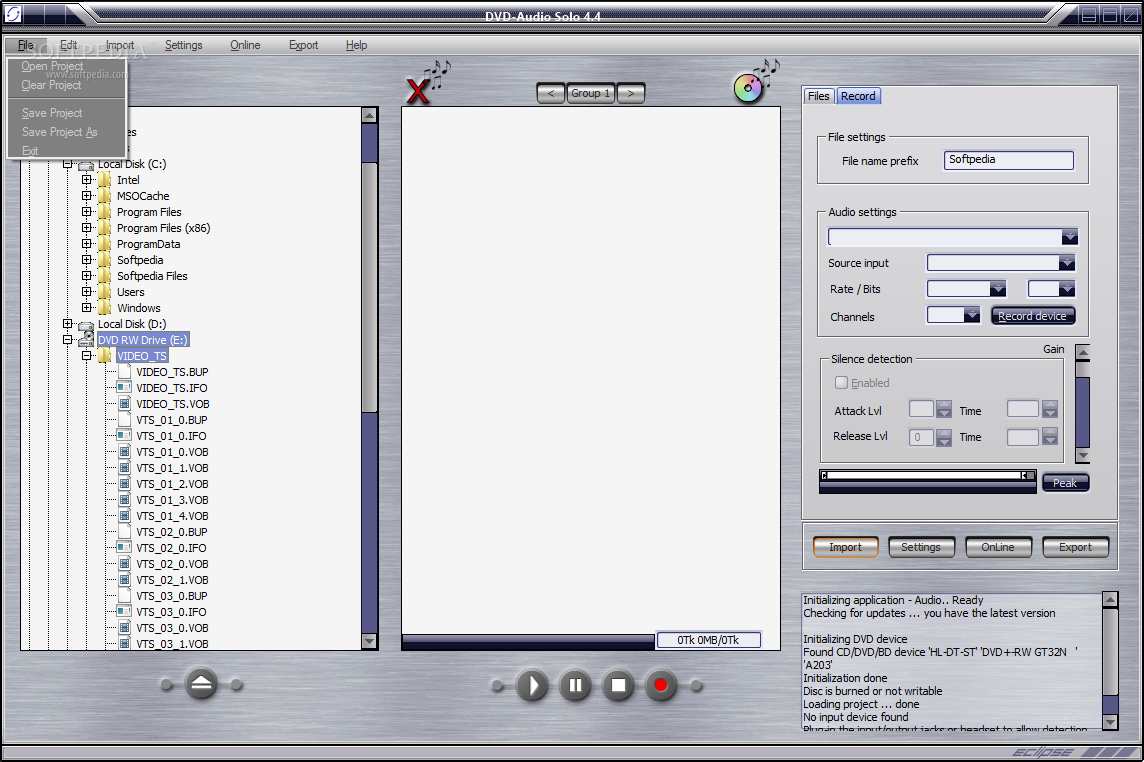The width and height of the screenshot is (1144, 762).
Task: Click the VTS_01_0.IFO file icon
Action: pyautogui.click(x=124, y=436)
